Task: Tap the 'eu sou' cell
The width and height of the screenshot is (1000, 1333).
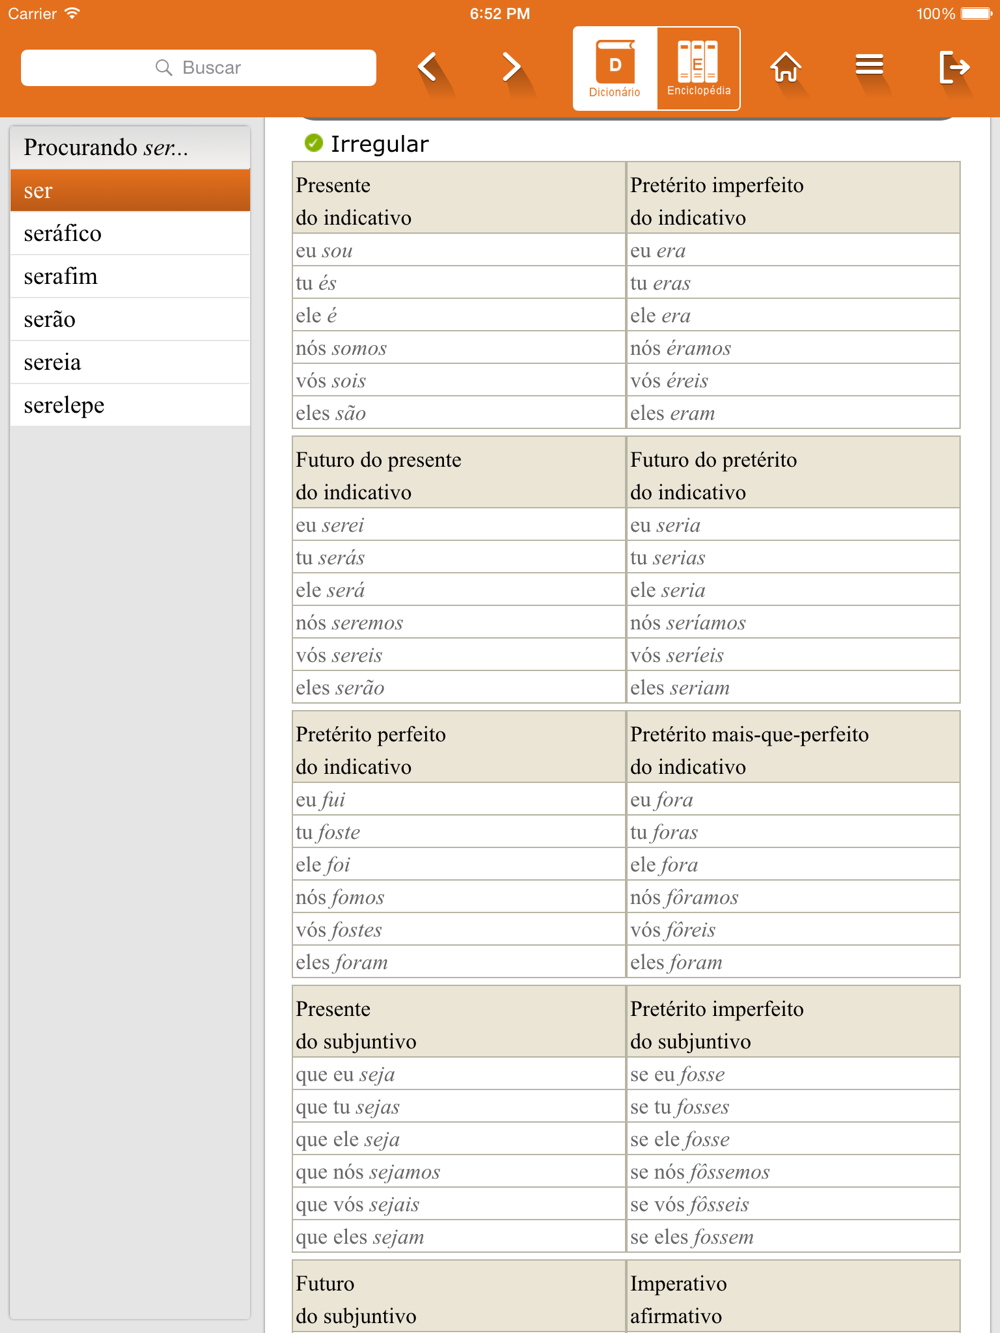Action: click(x=459, y=250)
